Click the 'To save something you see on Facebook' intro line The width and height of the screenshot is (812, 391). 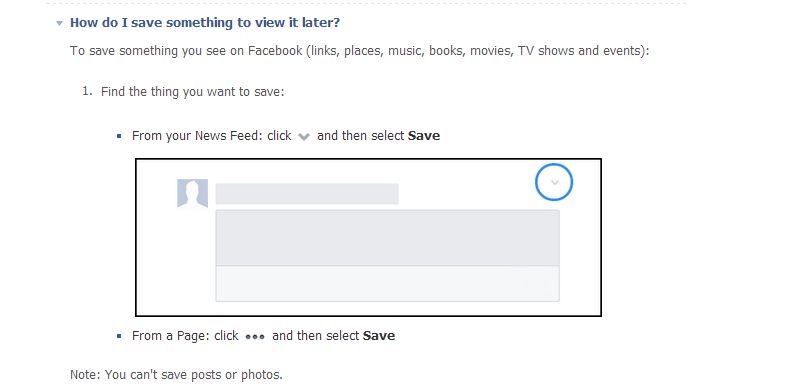coord(359,51)
